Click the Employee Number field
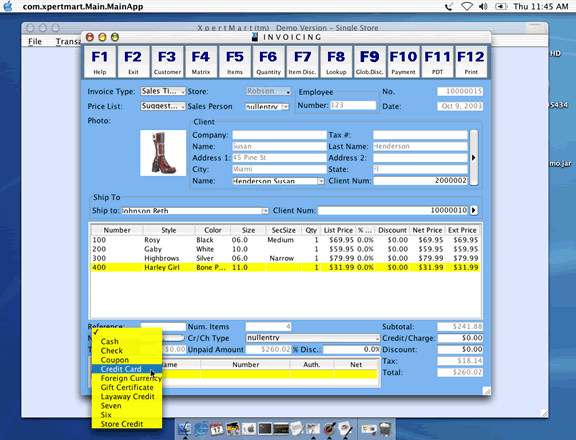 (353, 105)
